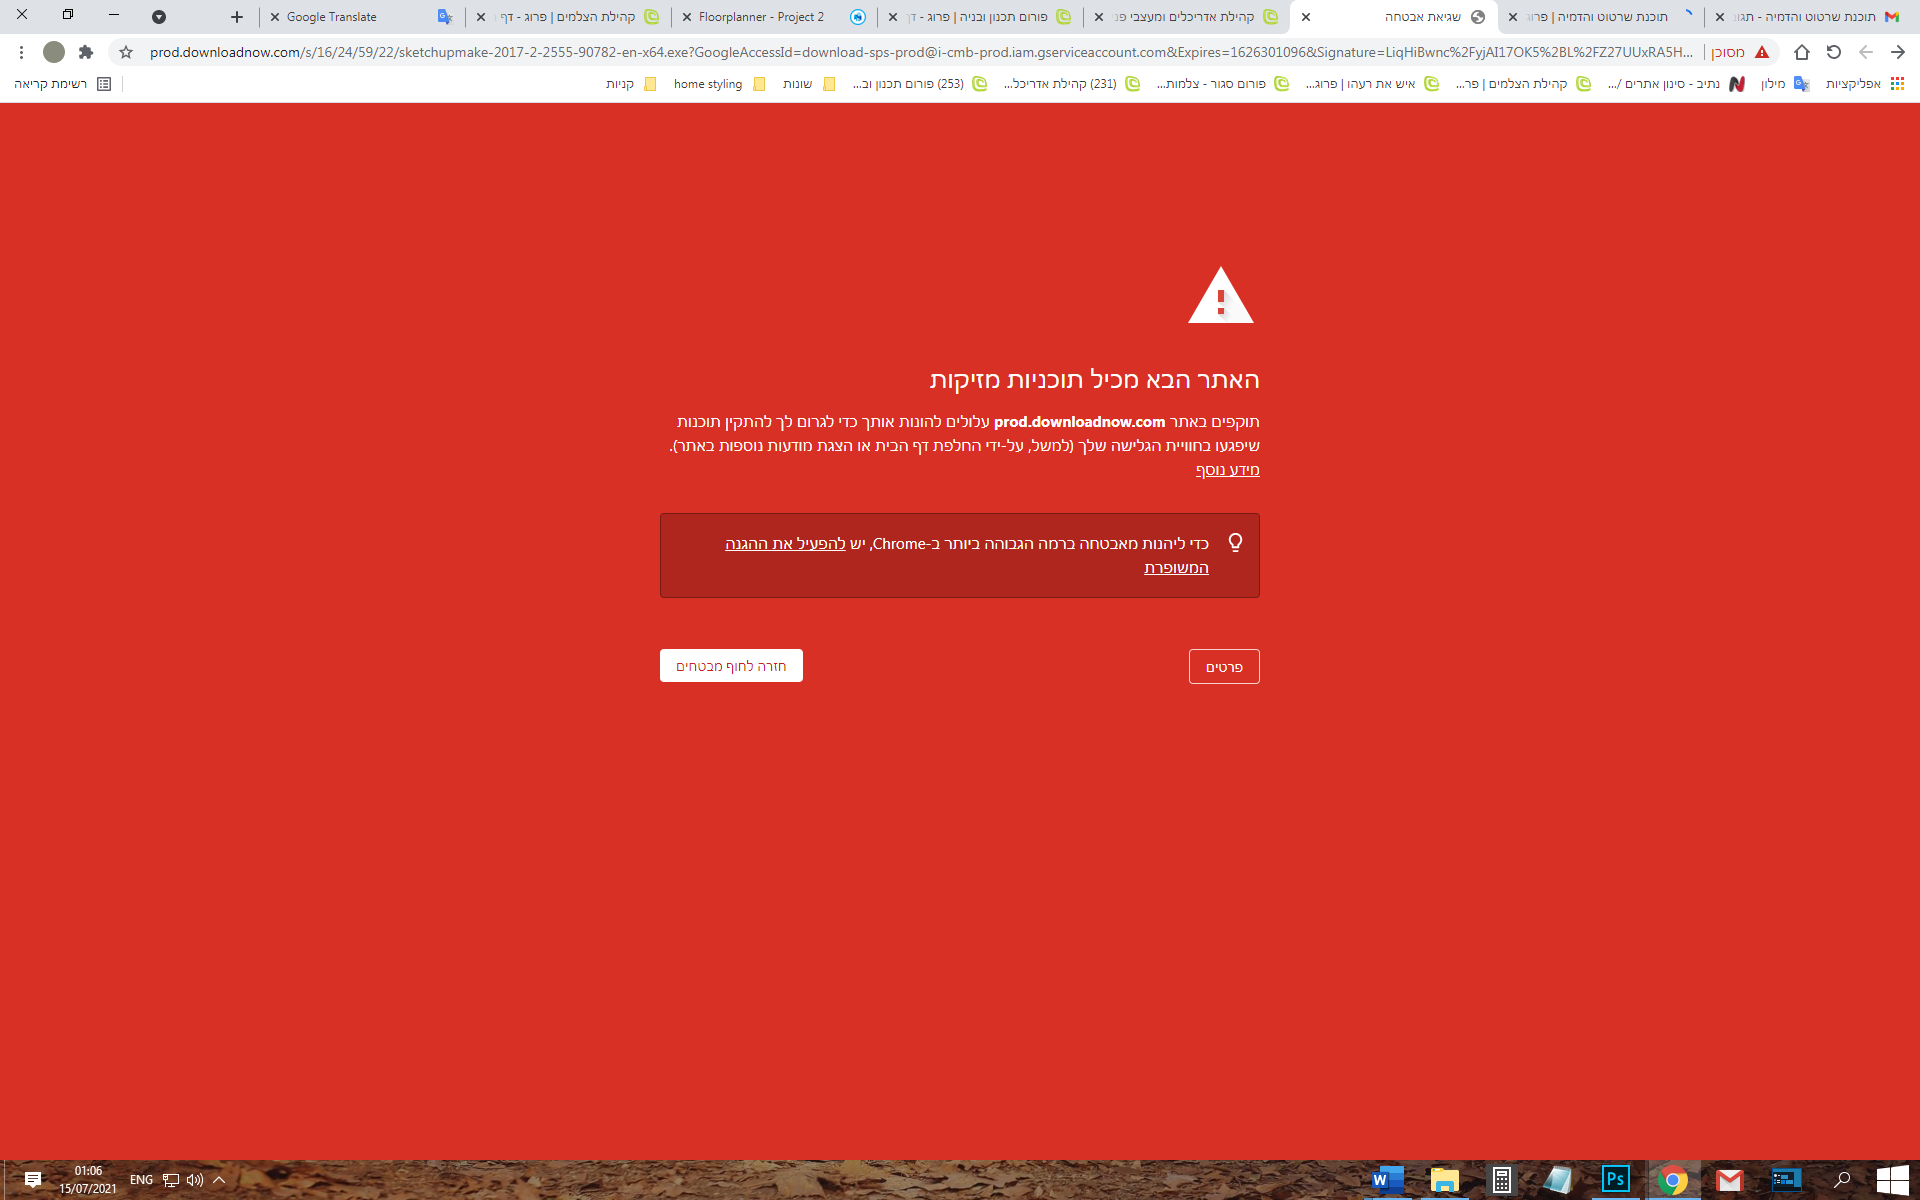Open Chrome's three-dot menu
Screen dimensions: 1920x1200
tap(21, 52)
